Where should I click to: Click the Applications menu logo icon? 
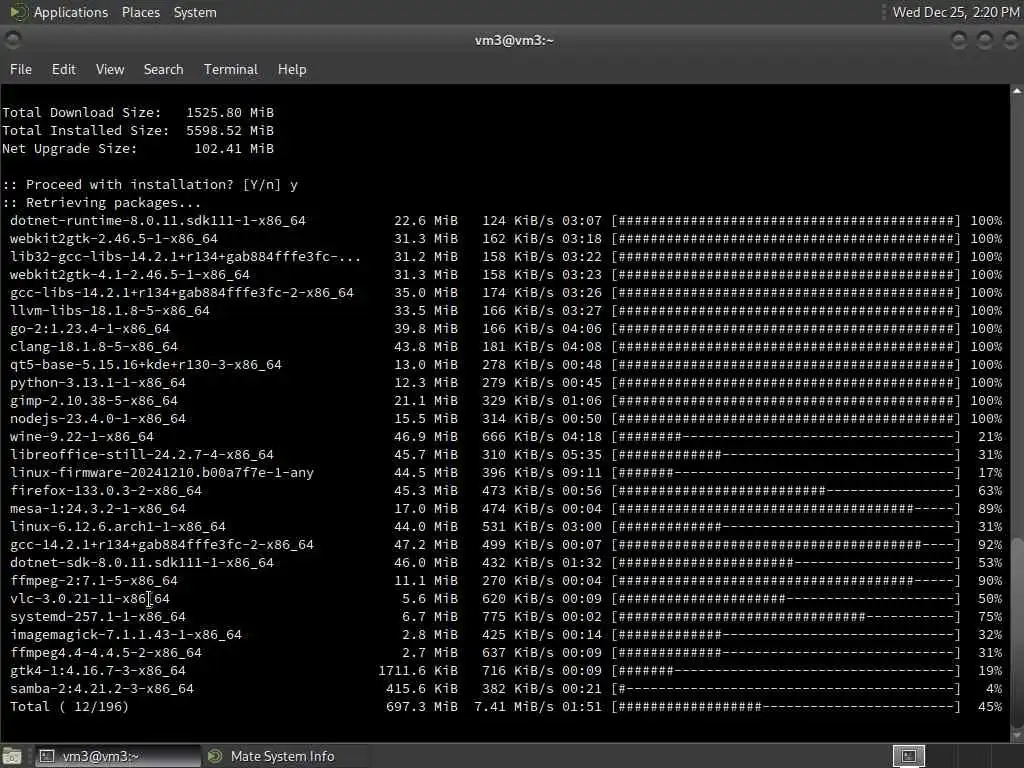pos(18,12)
